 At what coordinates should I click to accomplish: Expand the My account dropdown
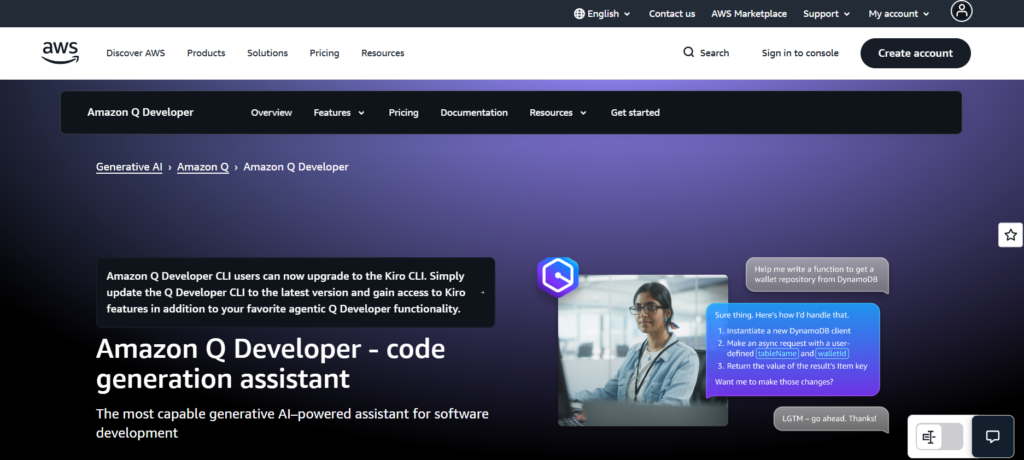click(899, 14)
